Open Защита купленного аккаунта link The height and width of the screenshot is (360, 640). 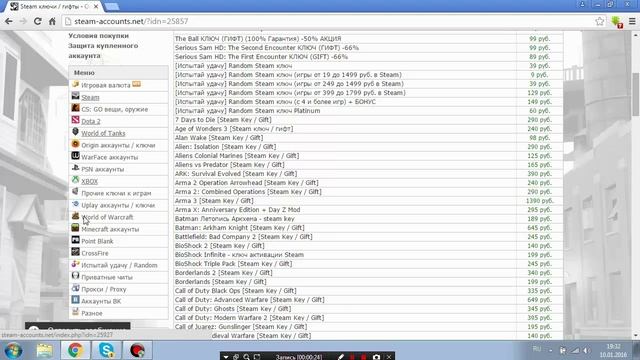tap(103, 51)
